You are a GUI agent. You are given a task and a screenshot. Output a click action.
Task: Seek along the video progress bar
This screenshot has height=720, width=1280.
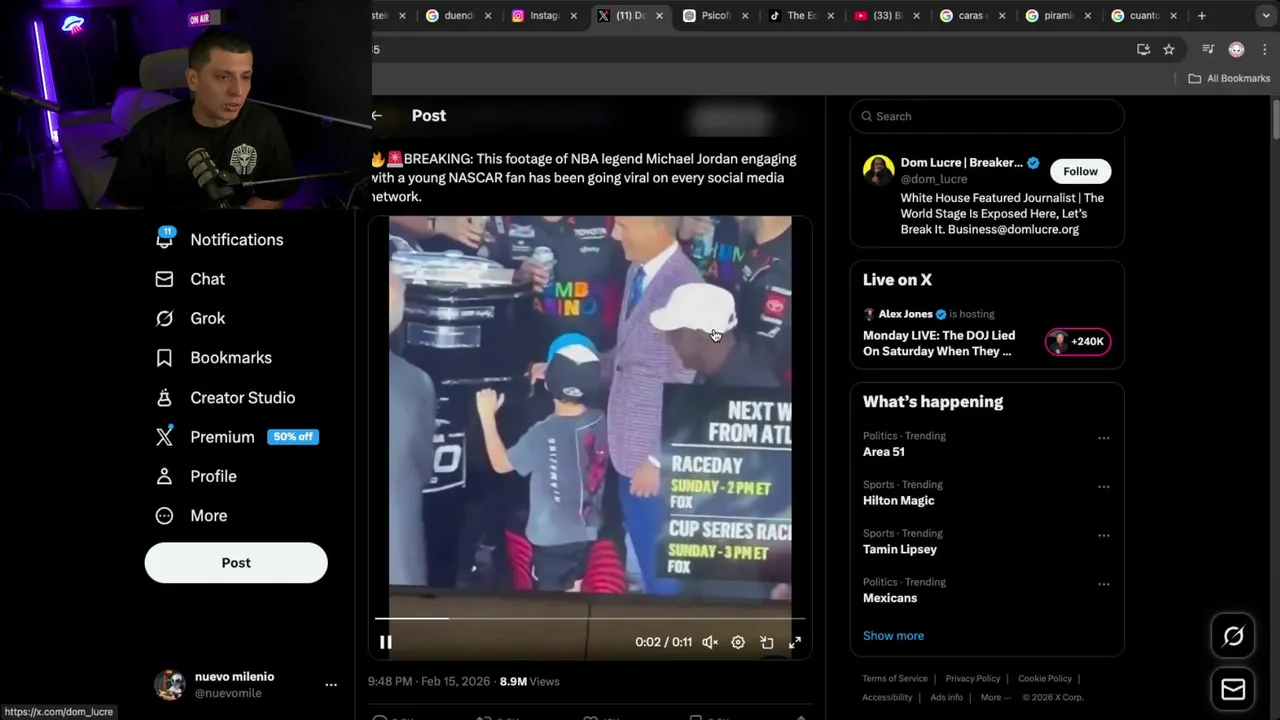(590, 619)
